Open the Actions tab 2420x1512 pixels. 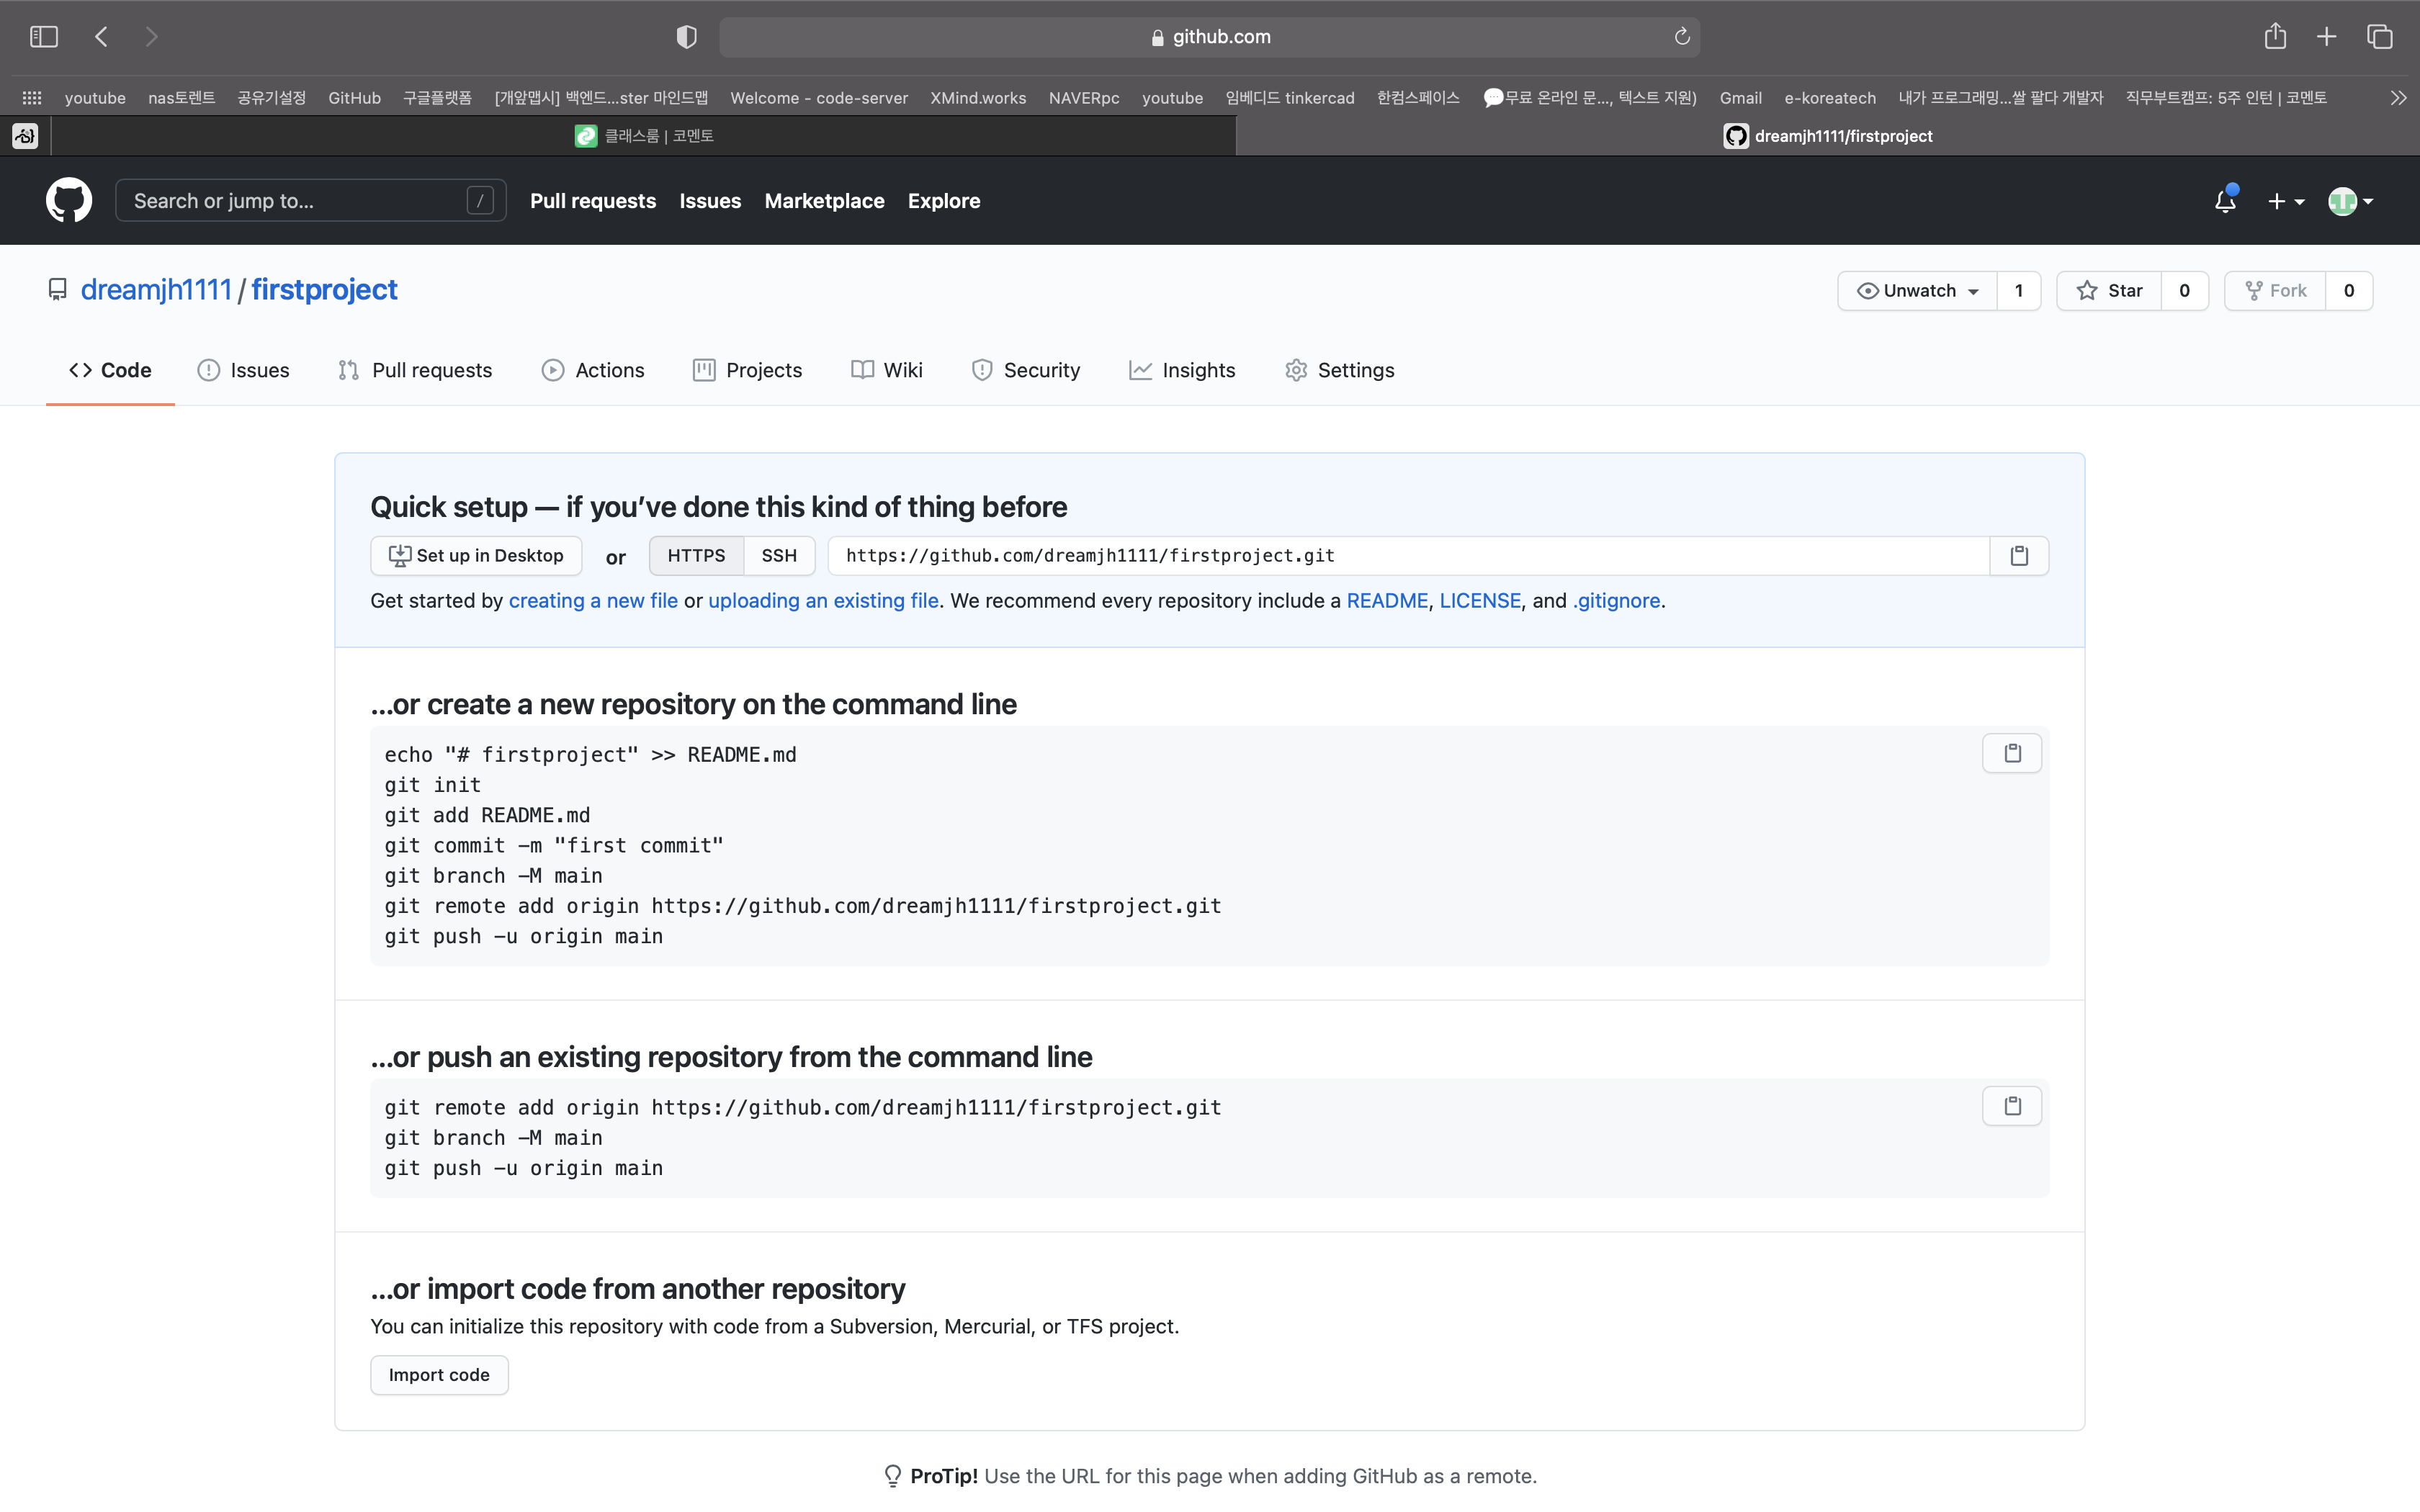[593, 370]
